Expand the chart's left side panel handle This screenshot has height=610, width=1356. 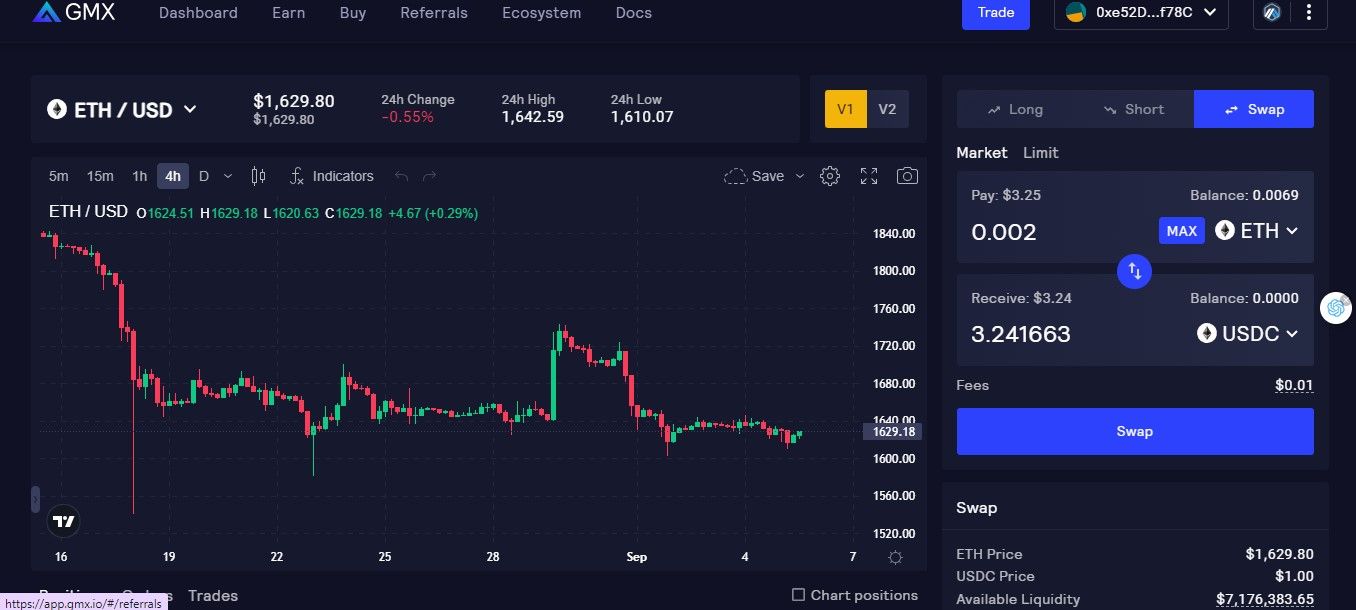[36, 498]
